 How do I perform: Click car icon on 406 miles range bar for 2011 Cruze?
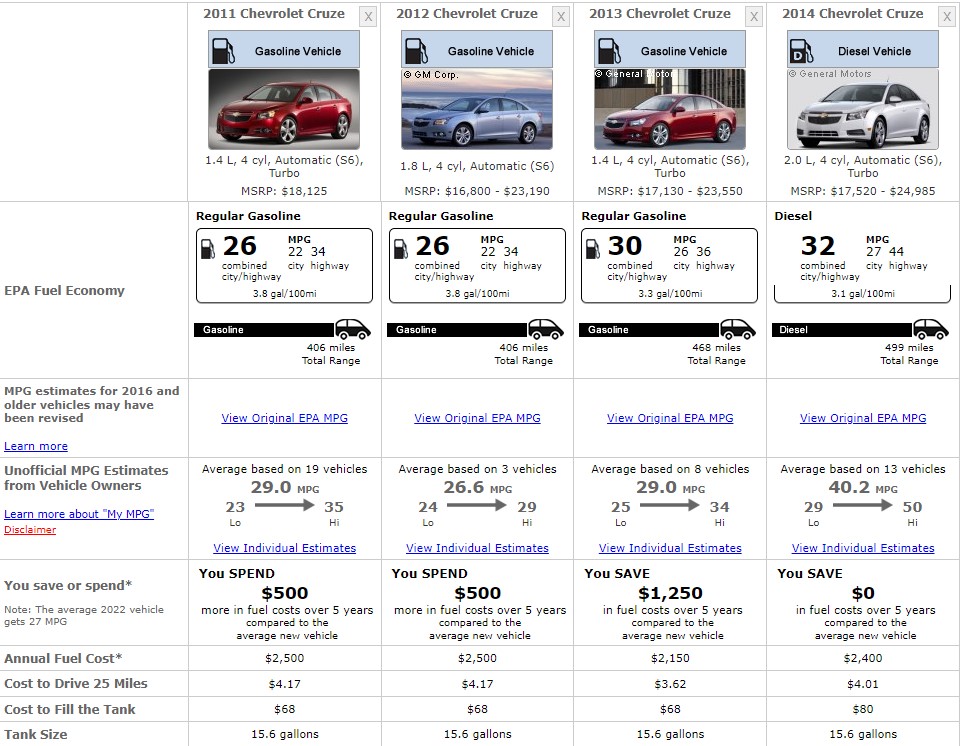coord(353,329)
